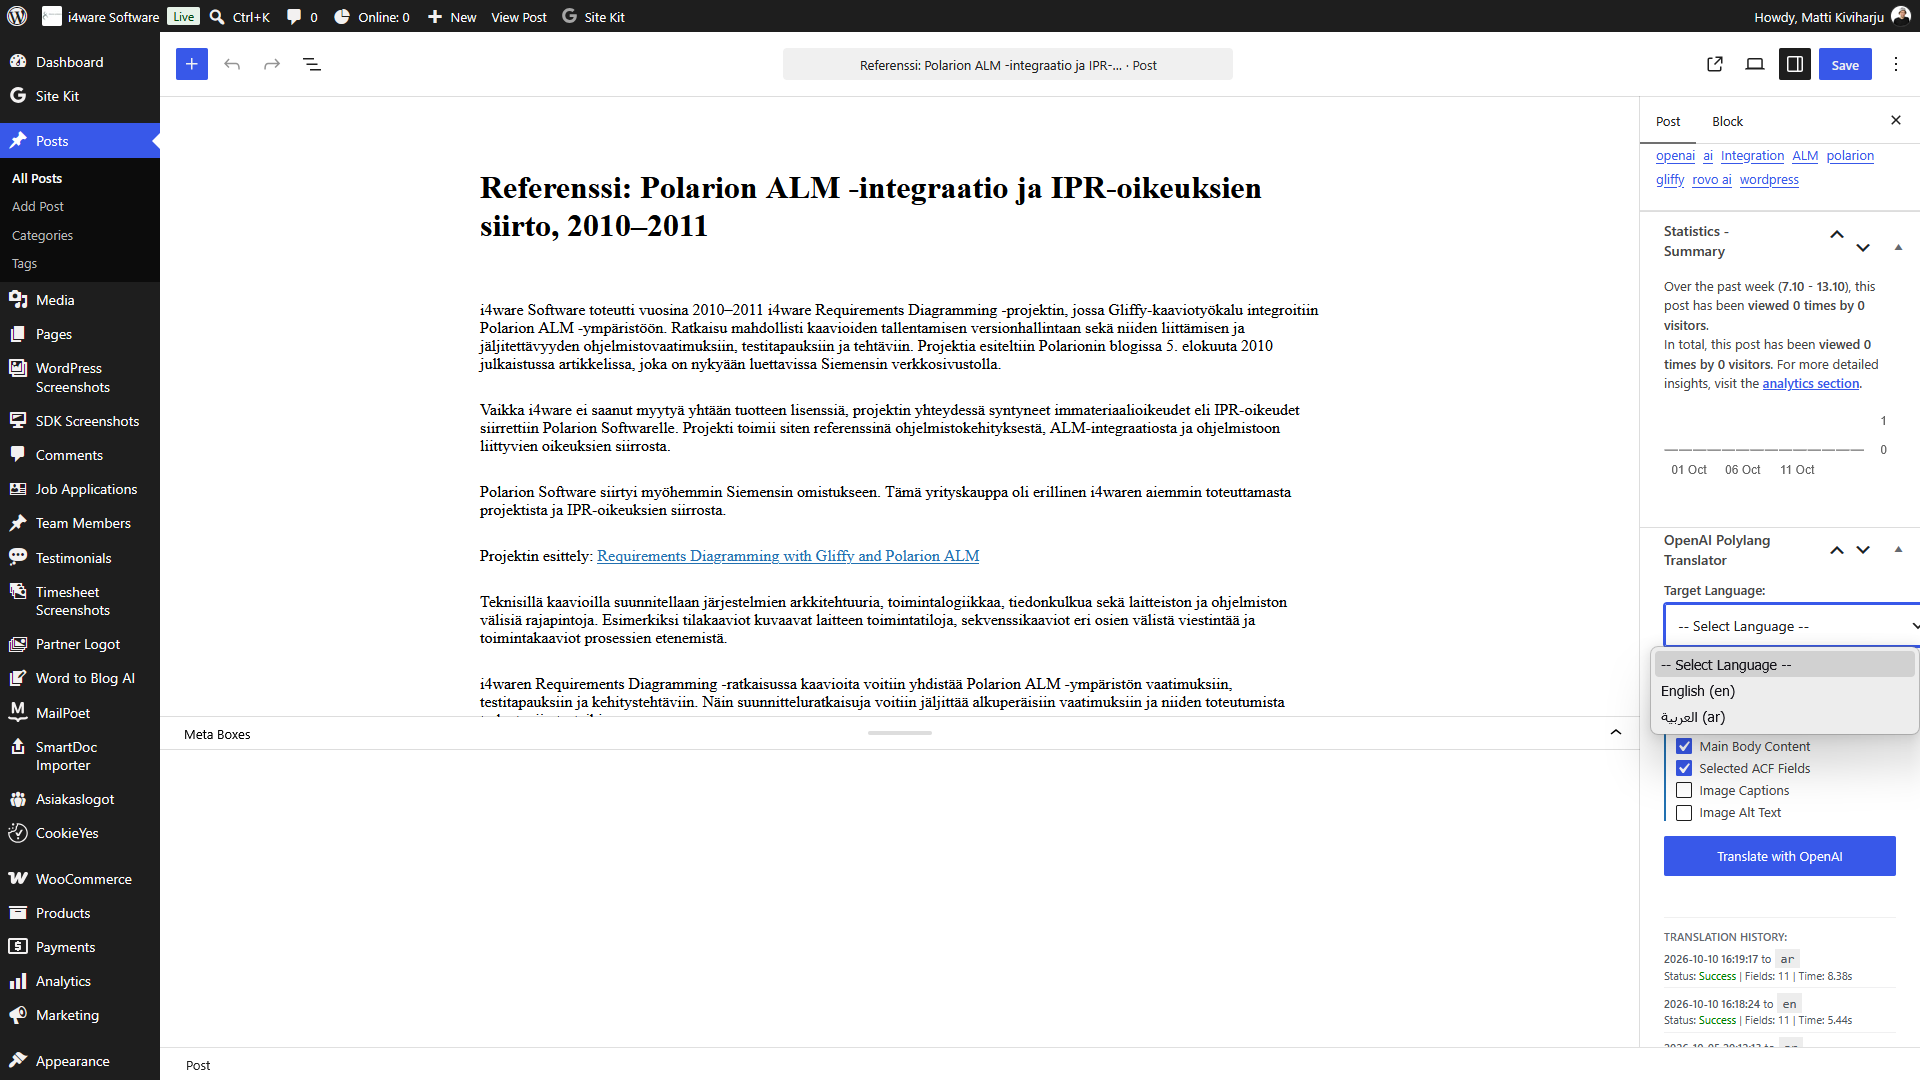Choose English (en) from language list
1920x1080 pixels.
tap(1784, 691)
